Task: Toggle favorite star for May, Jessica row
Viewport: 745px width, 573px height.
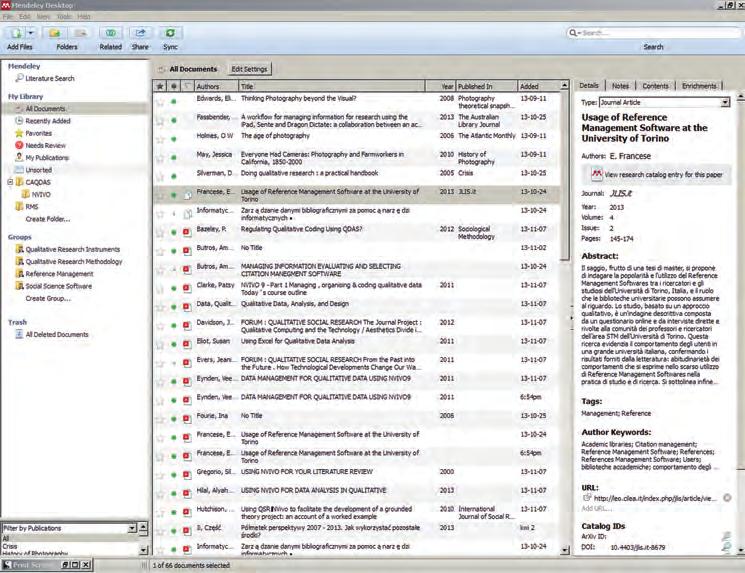Action: click(x=160, y=158)
